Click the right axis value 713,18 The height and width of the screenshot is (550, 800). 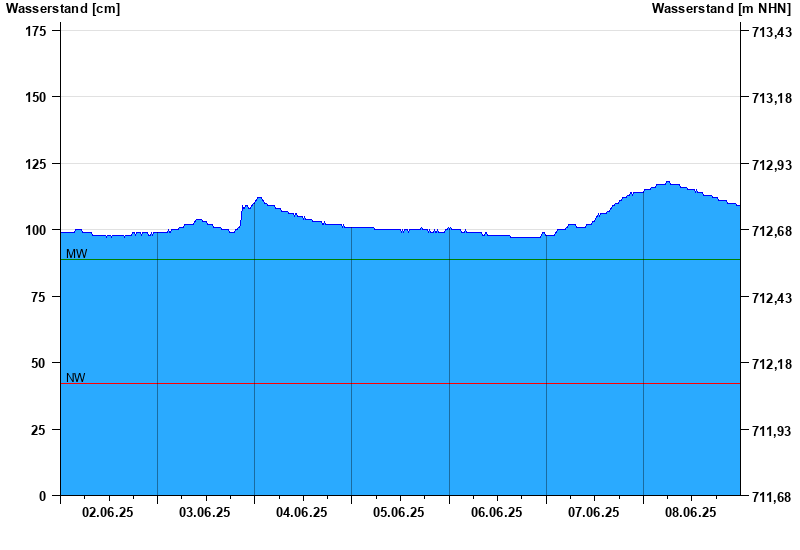coord(772,98)
